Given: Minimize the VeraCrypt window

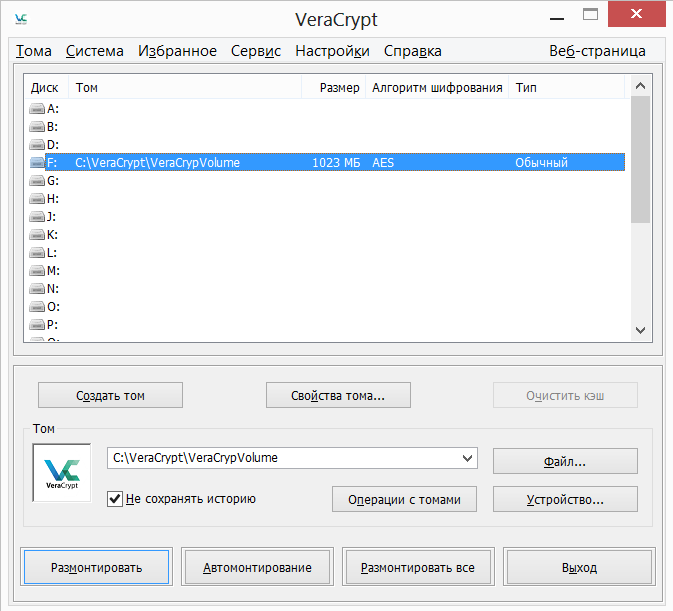Looking at the screenshot, I should [557, 16].
